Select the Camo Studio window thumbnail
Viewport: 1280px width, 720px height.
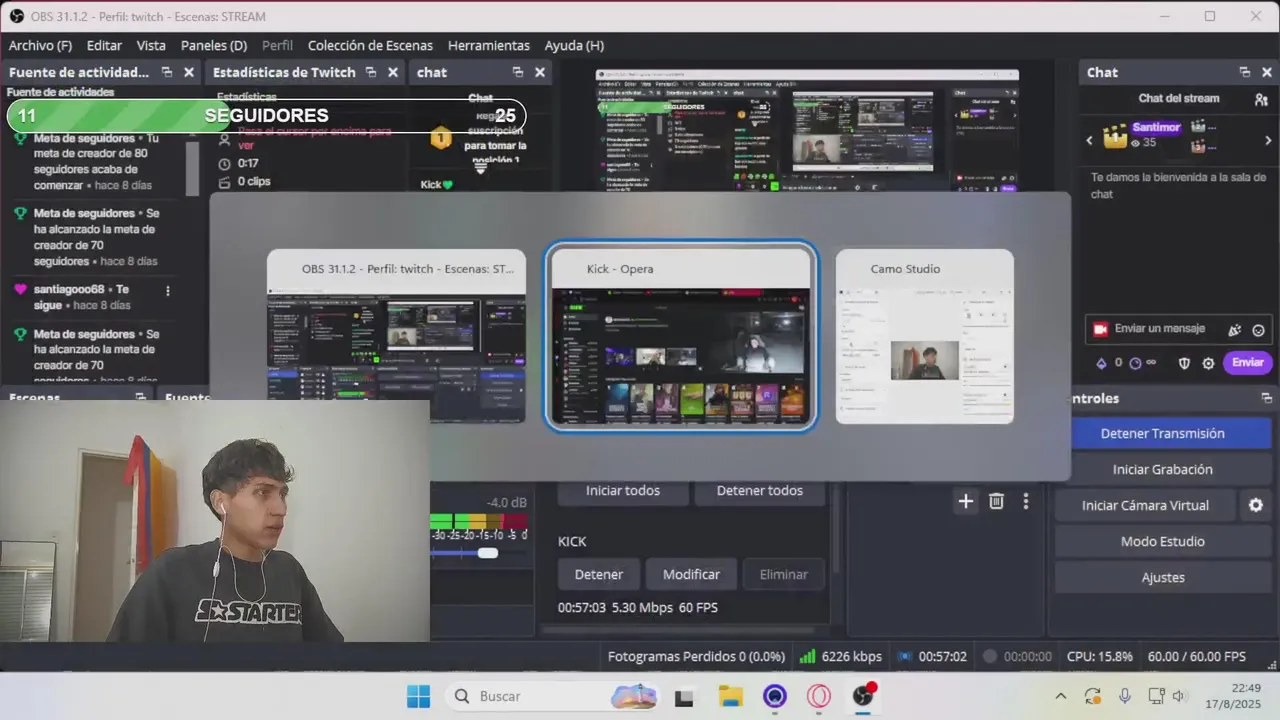[x=925, y=336]
